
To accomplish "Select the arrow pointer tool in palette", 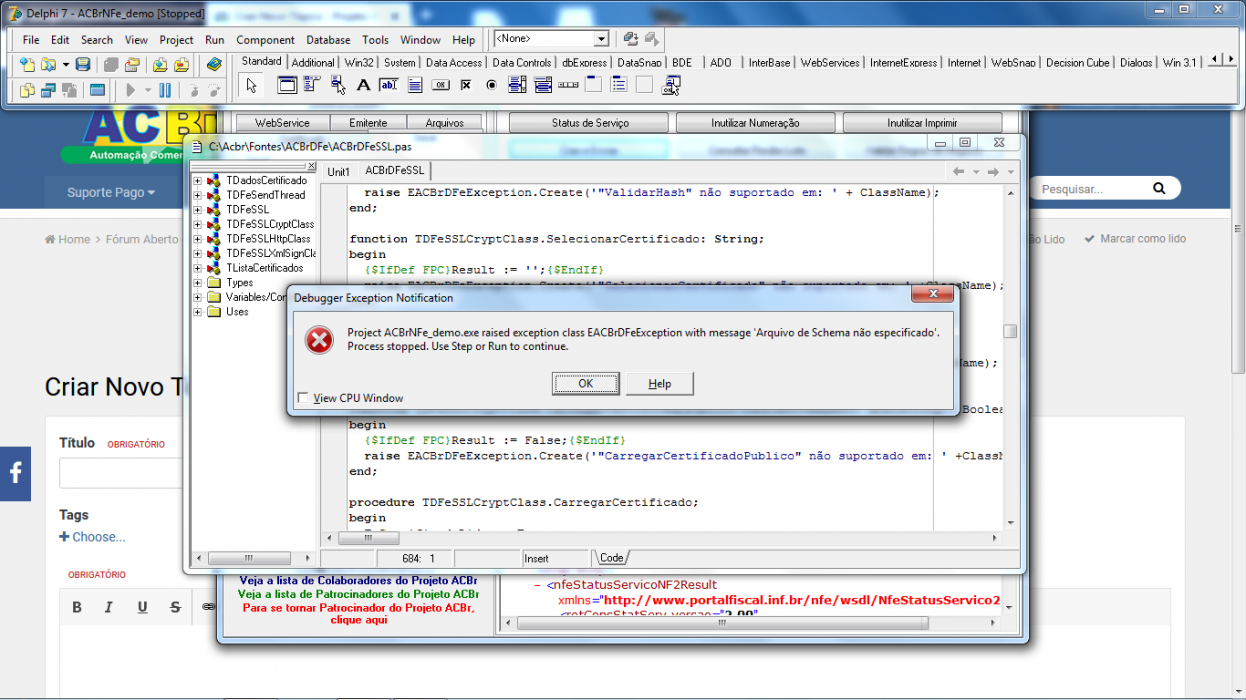I will [251, 86].
